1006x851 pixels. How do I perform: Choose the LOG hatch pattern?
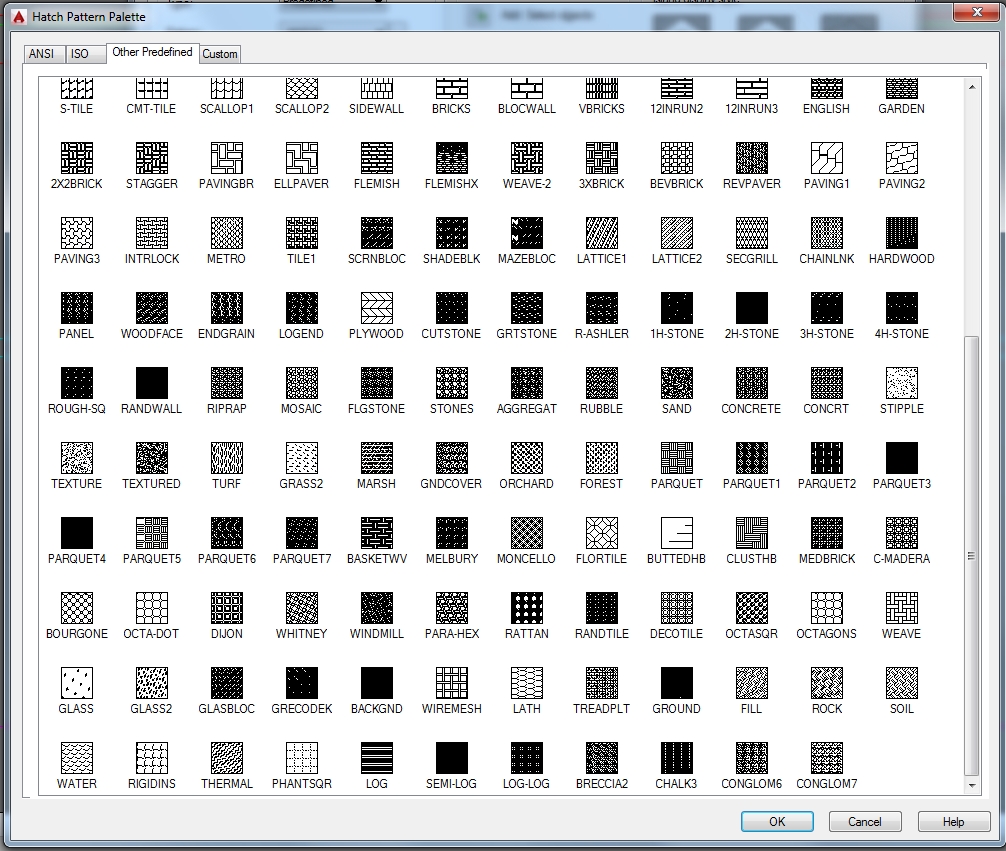(x=377, y=759)
